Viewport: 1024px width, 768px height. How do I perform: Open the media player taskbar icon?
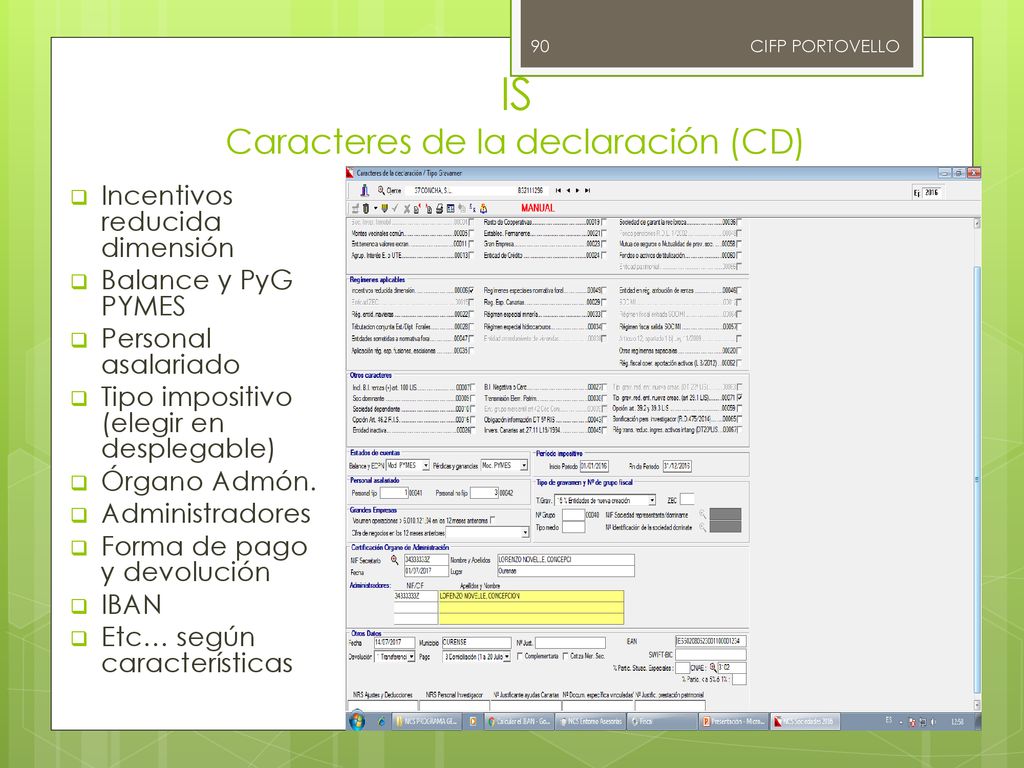click(473, 722)
